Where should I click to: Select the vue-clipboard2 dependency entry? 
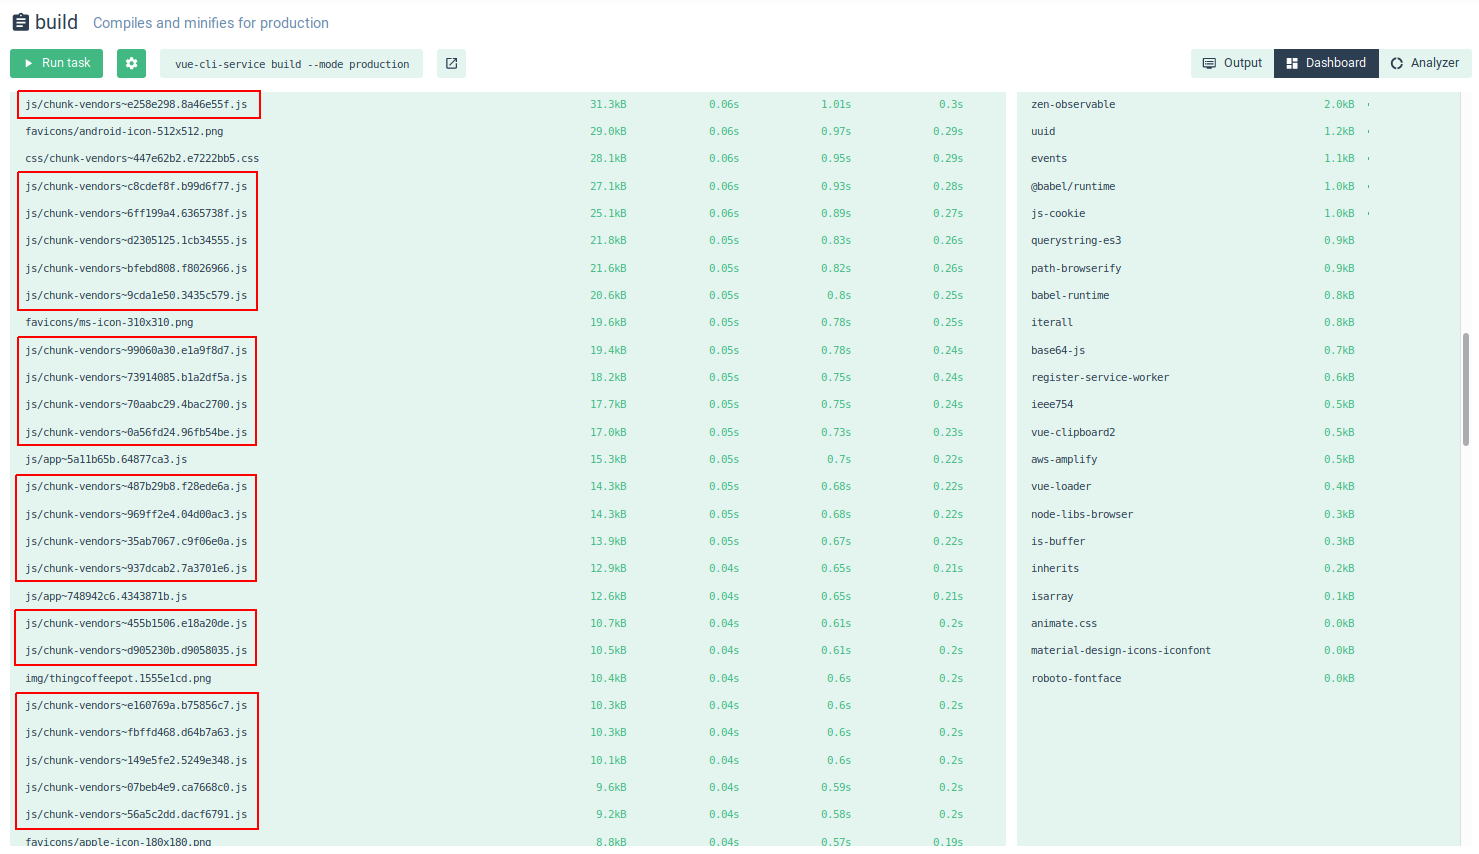[1073, 432]
